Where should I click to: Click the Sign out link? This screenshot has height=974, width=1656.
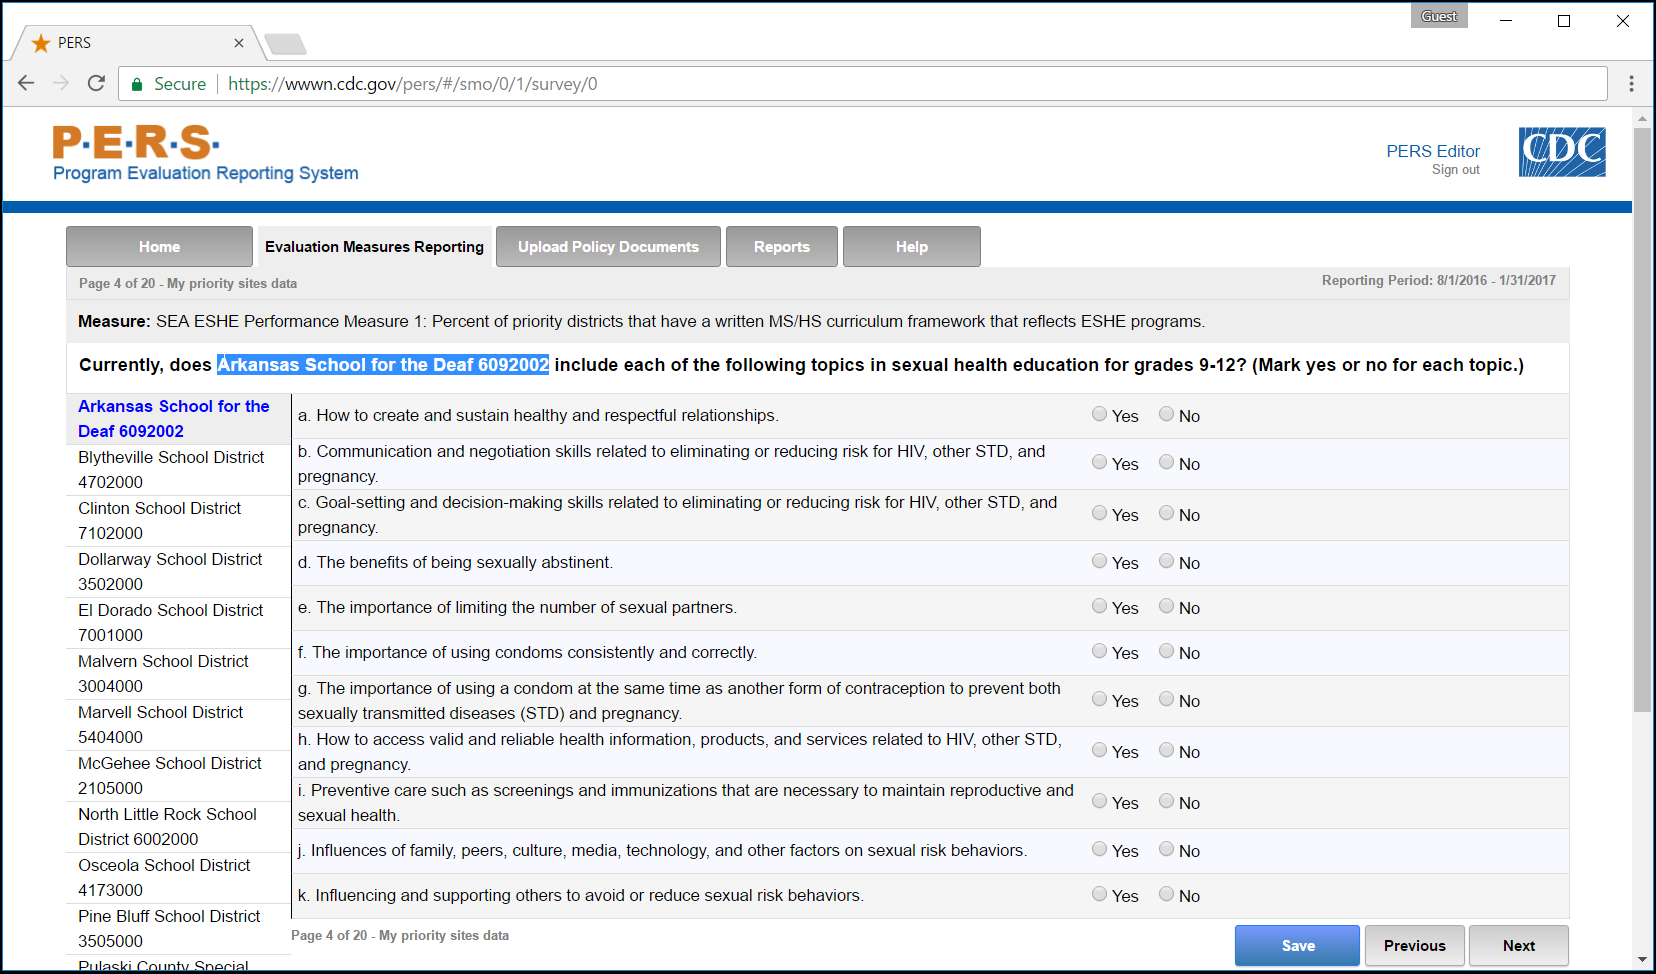click(1455, 170)
